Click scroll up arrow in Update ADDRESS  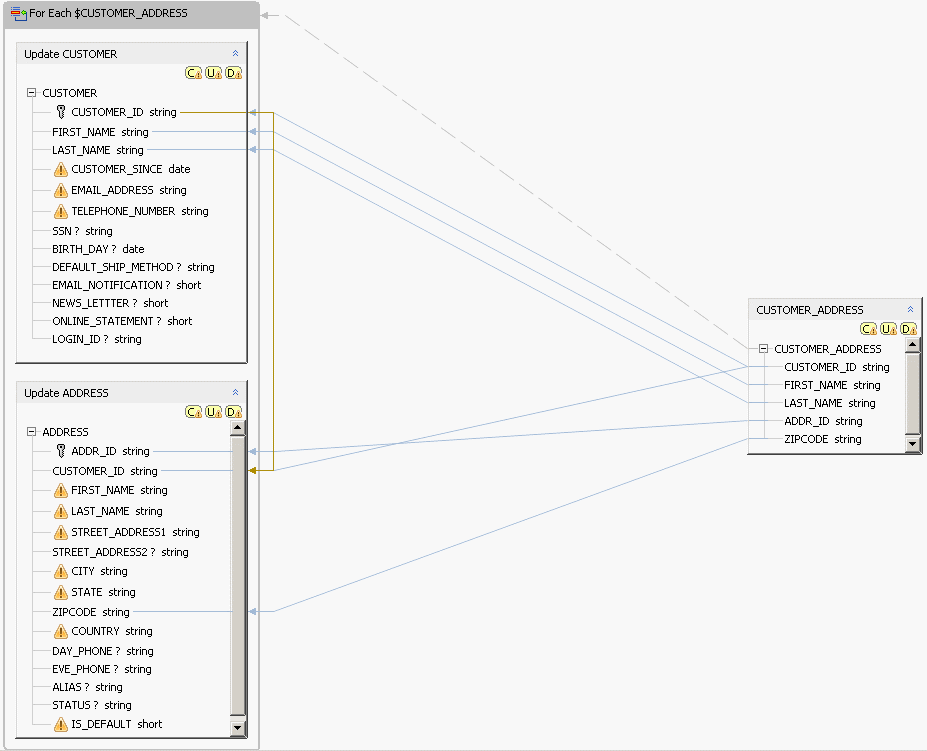tap(238, 428)
